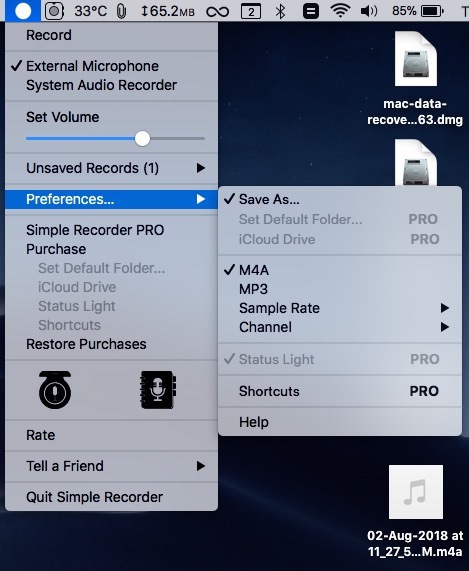Open the system volume speaker icon
469x571 pixels.
[369, 11]
